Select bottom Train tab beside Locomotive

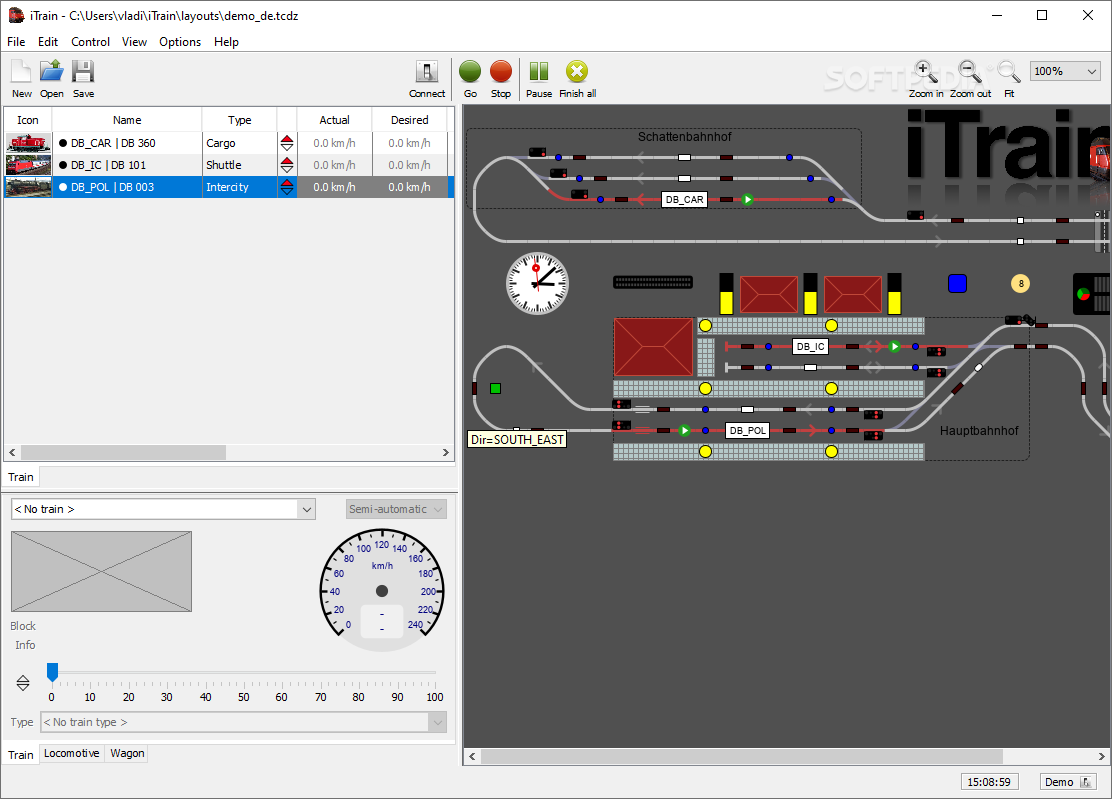[x=21, y=754]
